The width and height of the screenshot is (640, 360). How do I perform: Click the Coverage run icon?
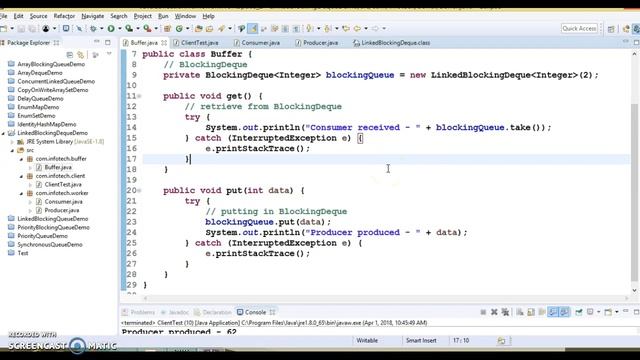[x=129, y=29]
